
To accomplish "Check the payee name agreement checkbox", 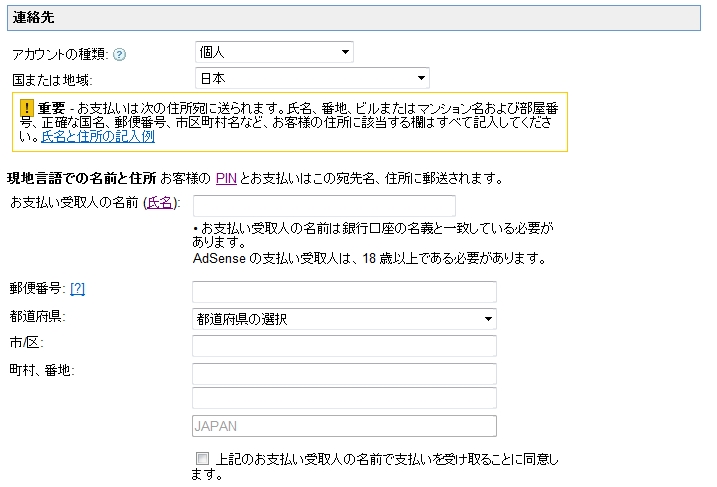I will (x=202, y=458).
